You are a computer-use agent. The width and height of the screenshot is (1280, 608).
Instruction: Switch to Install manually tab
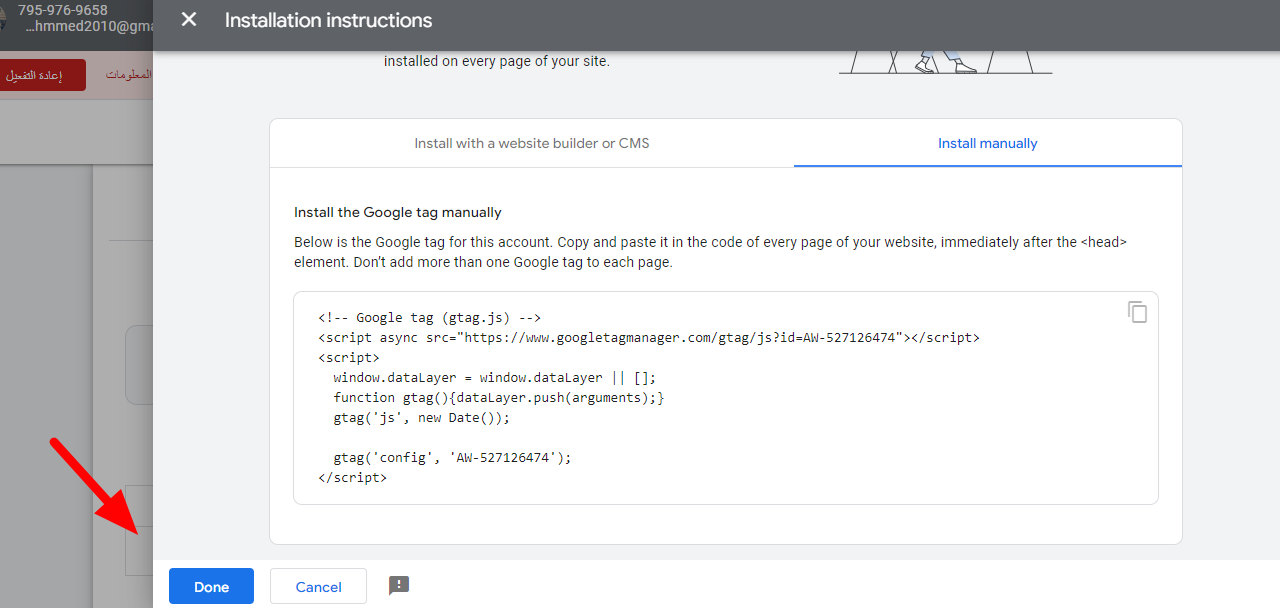pos(988,143)
